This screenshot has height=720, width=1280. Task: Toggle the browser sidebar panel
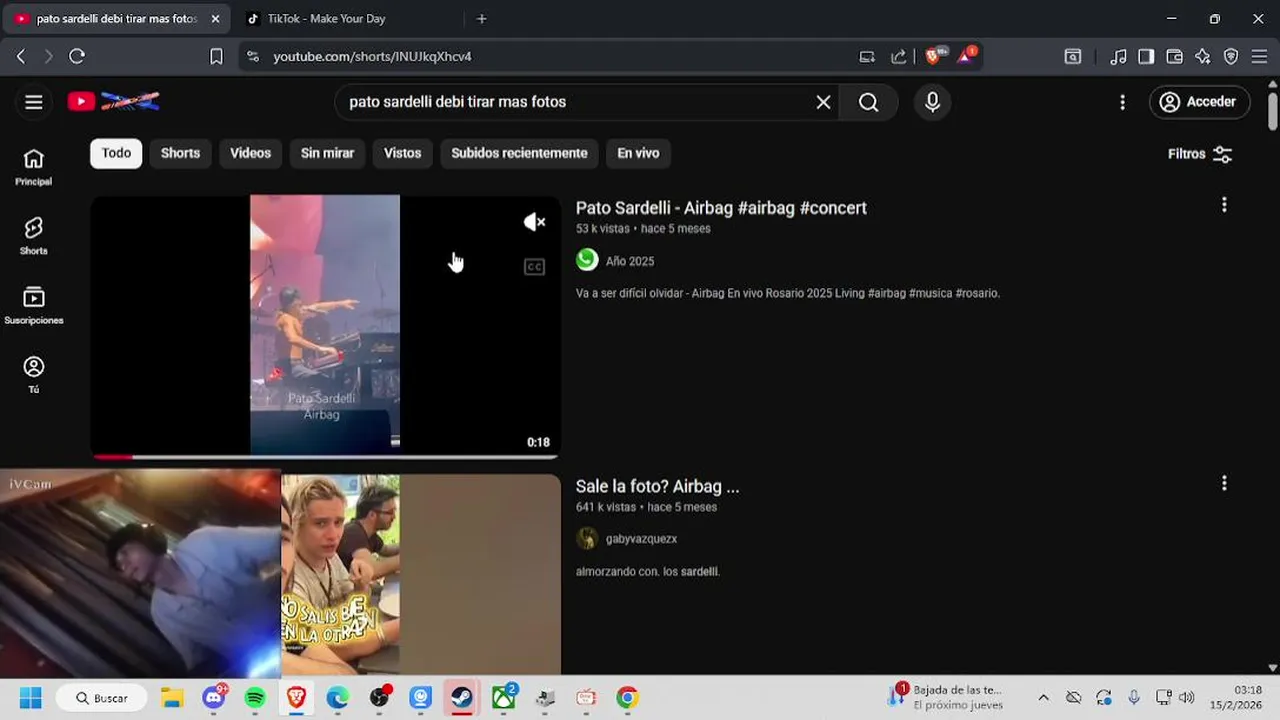click(x=1147, y=57)
